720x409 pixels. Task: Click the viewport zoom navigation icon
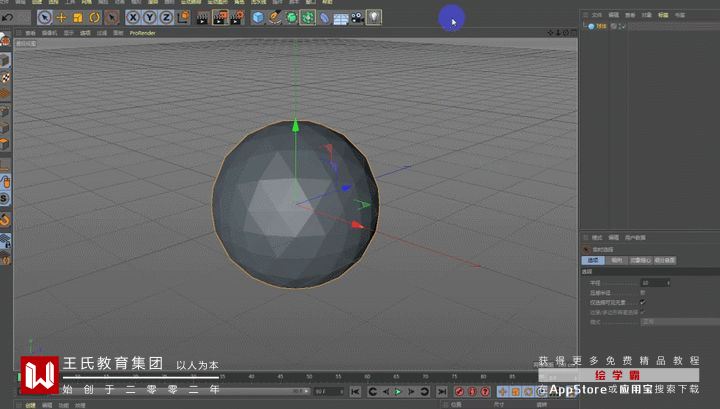pos(558,33)
